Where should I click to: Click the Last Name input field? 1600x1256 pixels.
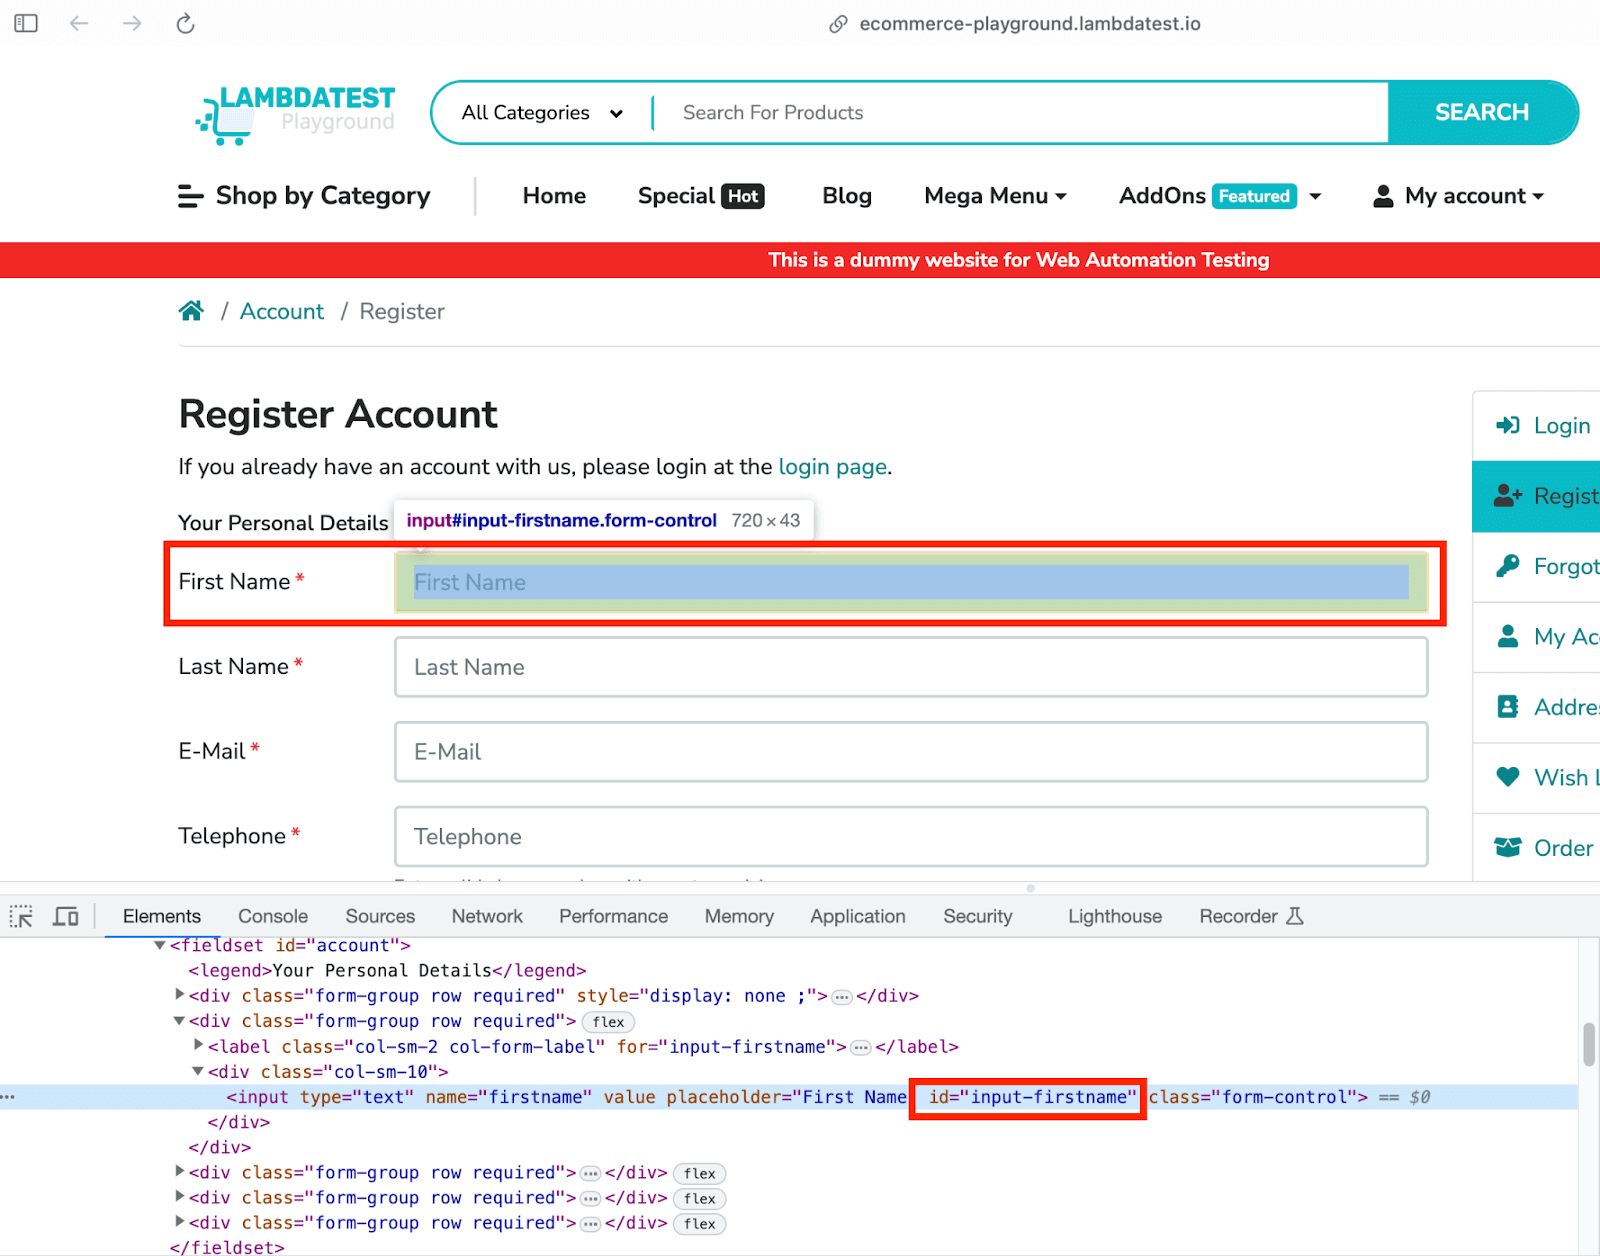tap(911, 667)
